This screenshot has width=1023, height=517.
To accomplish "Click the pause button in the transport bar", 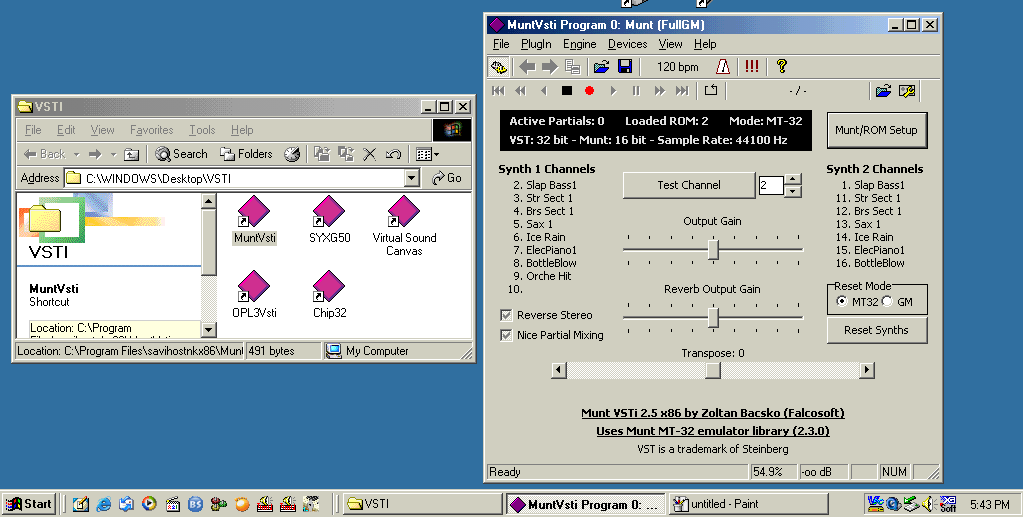I will (x=636, y=91).
